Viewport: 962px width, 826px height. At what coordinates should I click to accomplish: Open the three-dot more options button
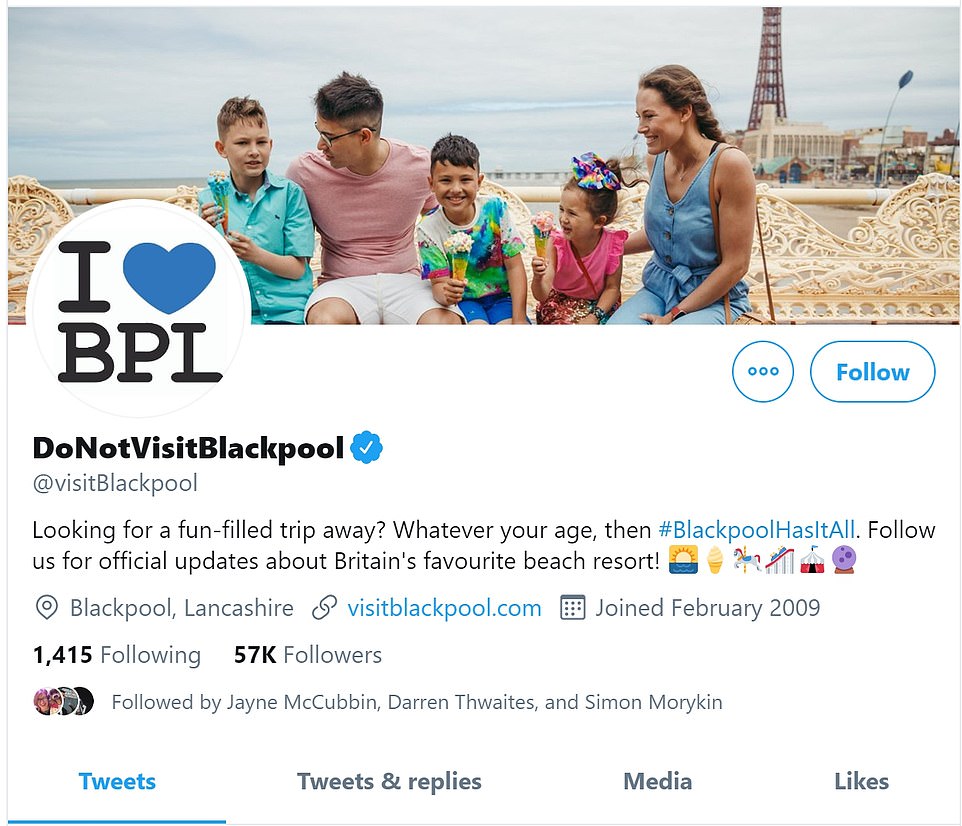(762, 372)
